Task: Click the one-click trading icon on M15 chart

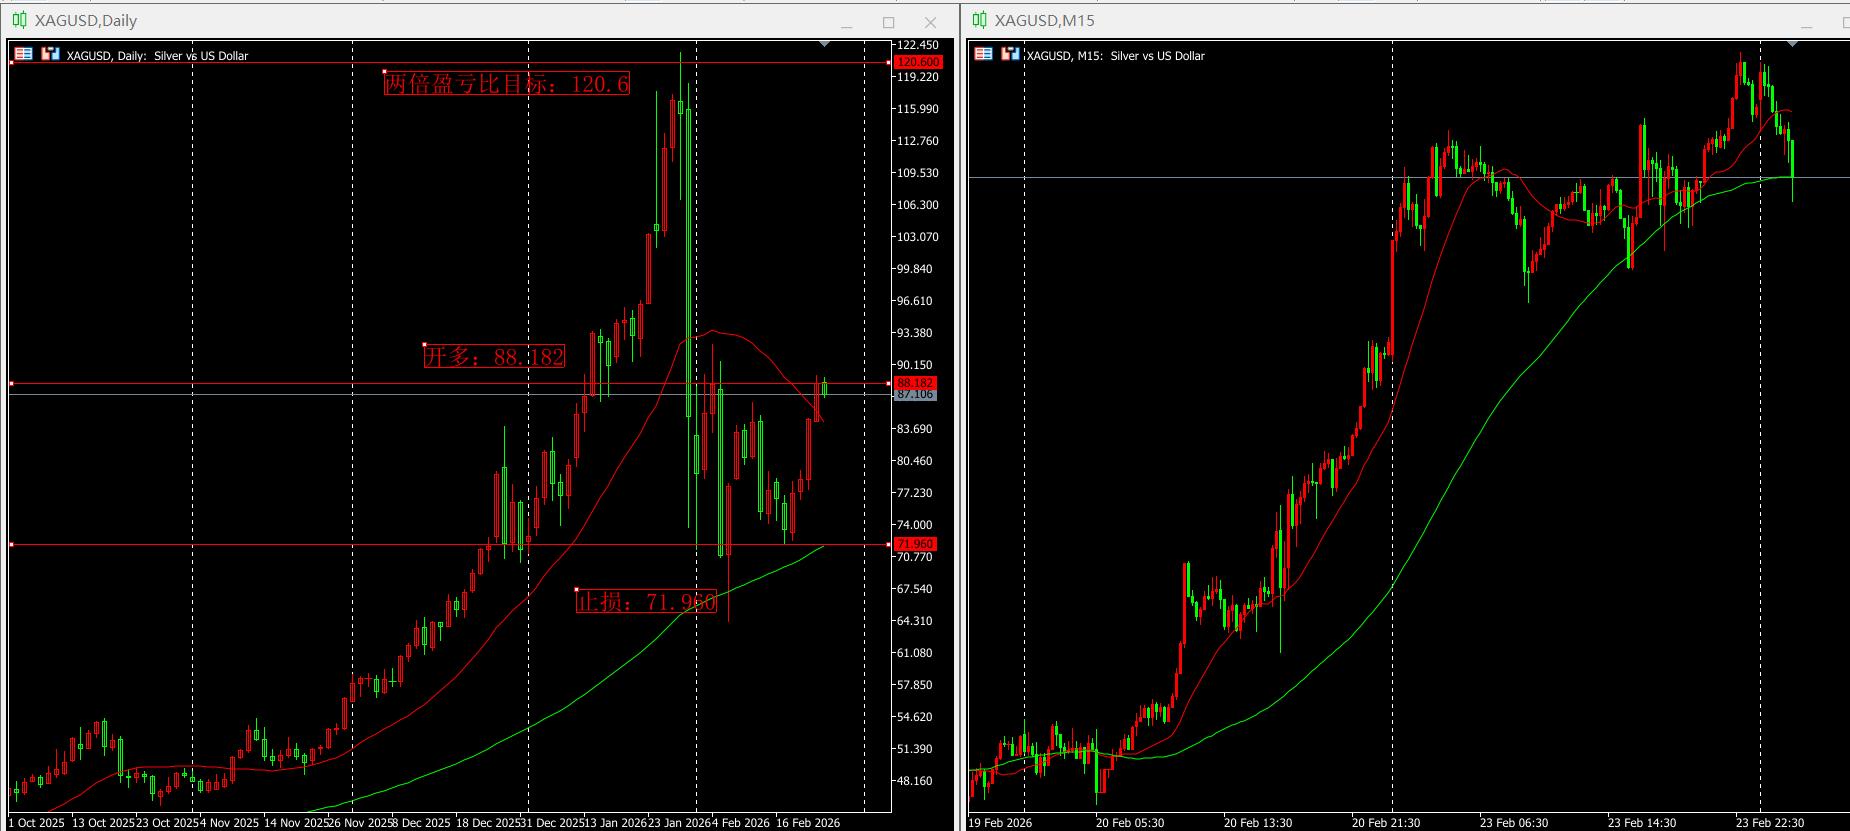Action: click(1009, 54)
